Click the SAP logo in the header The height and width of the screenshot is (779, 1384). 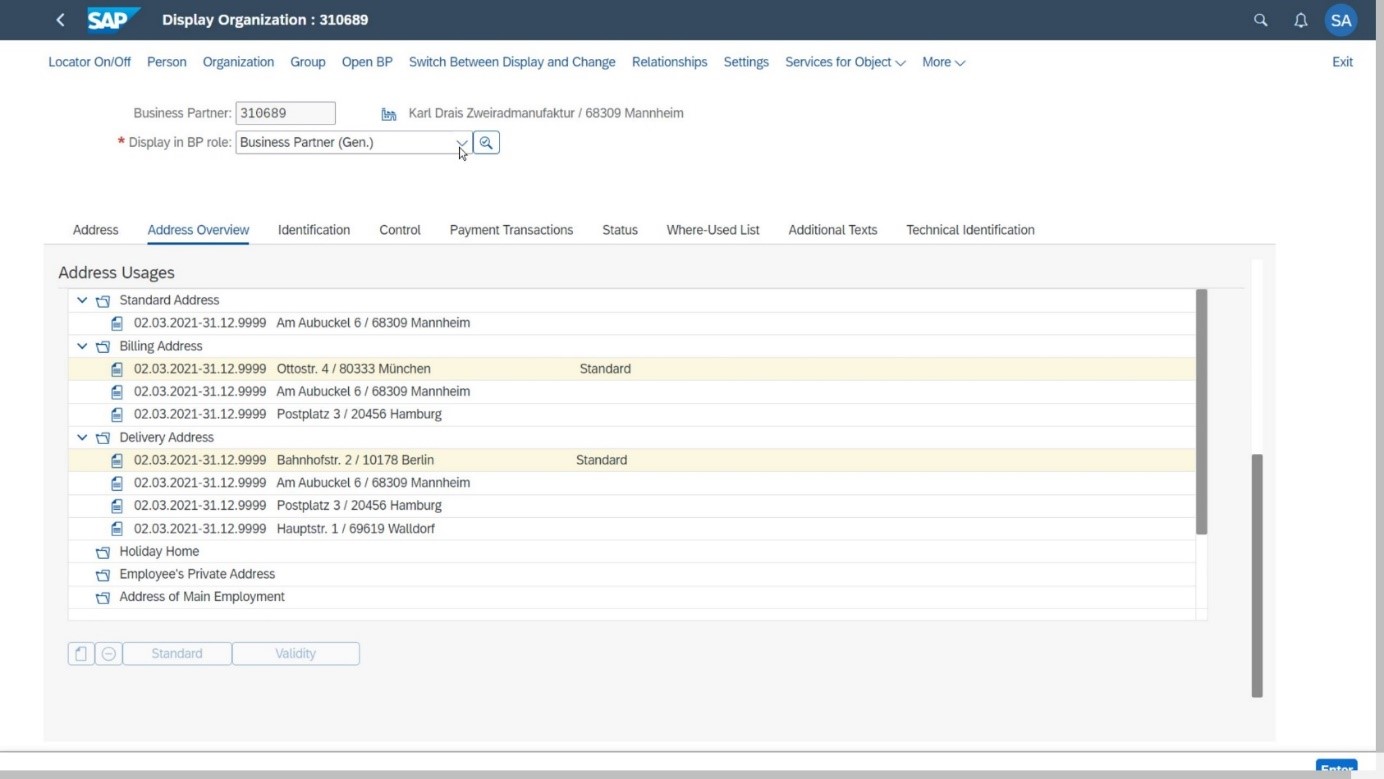click(x=111, y=19)
